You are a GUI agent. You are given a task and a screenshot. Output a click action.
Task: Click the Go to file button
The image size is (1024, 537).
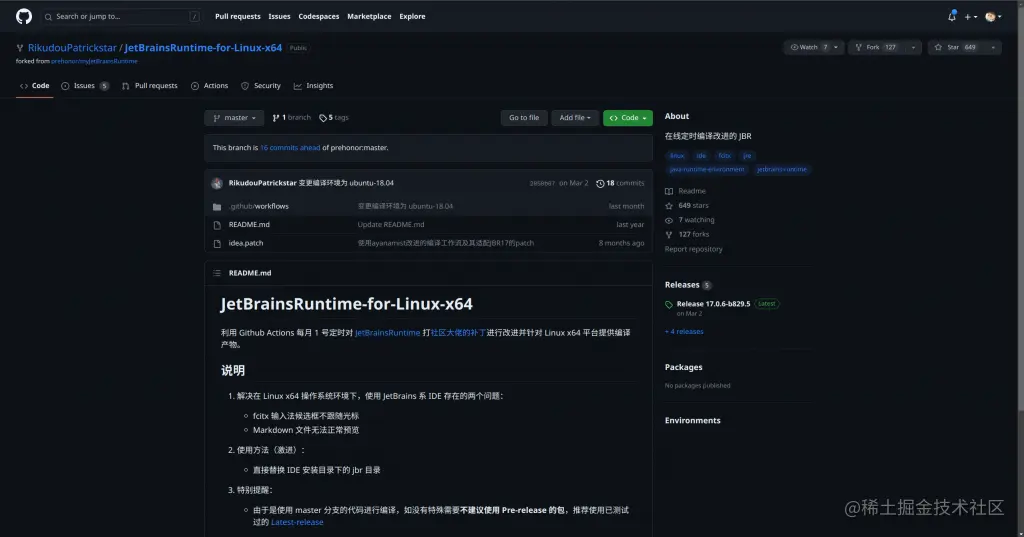coord(524,118)
